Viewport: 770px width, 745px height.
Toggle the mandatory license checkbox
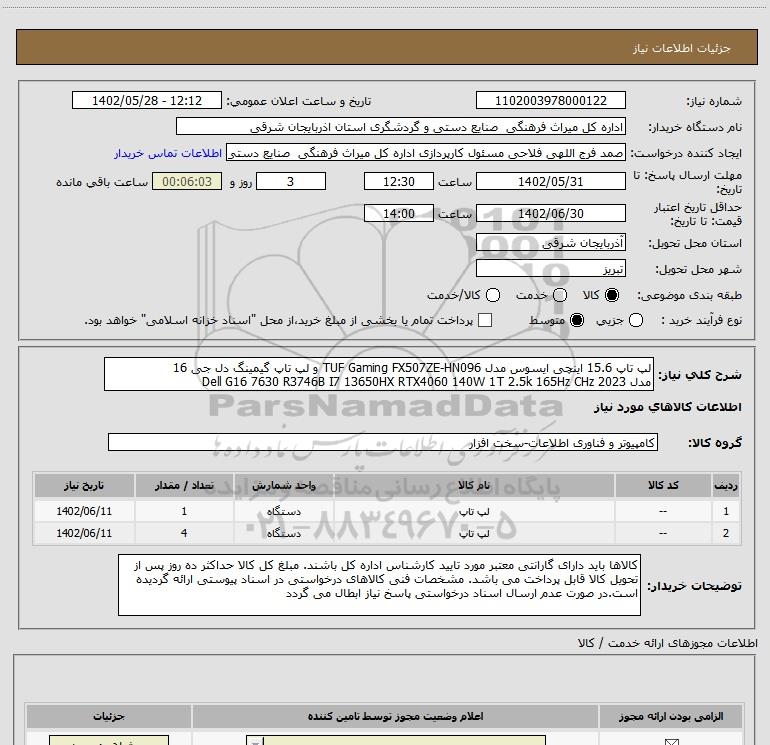(671, 742)
